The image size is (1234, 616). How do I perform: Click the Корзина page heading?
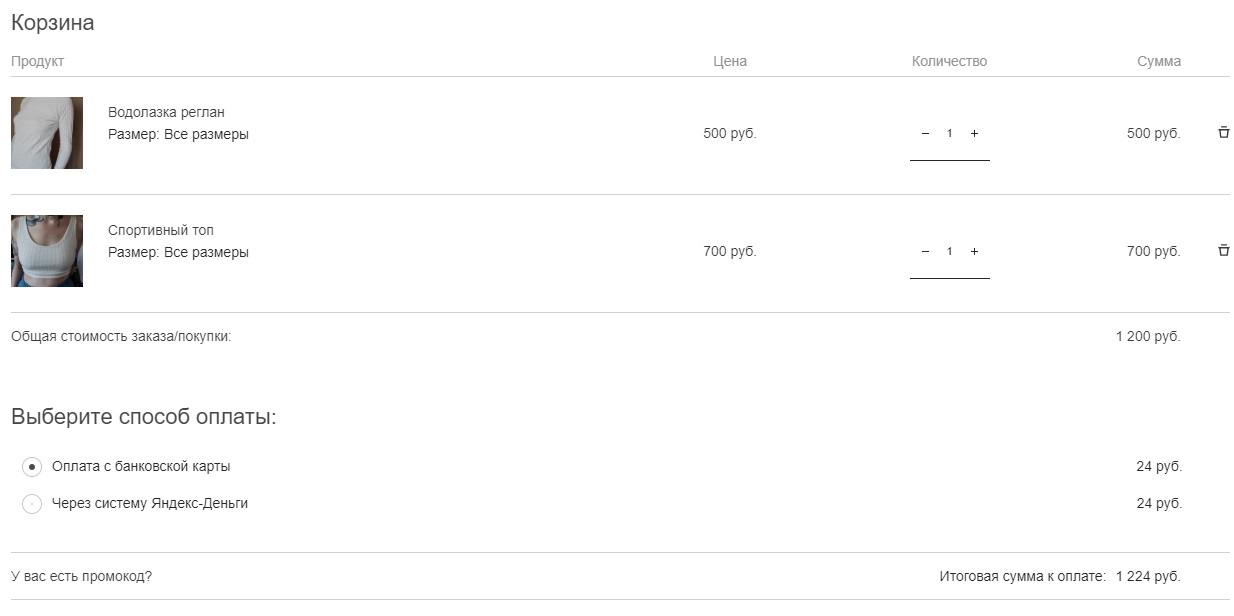click(x=52, y=22)
